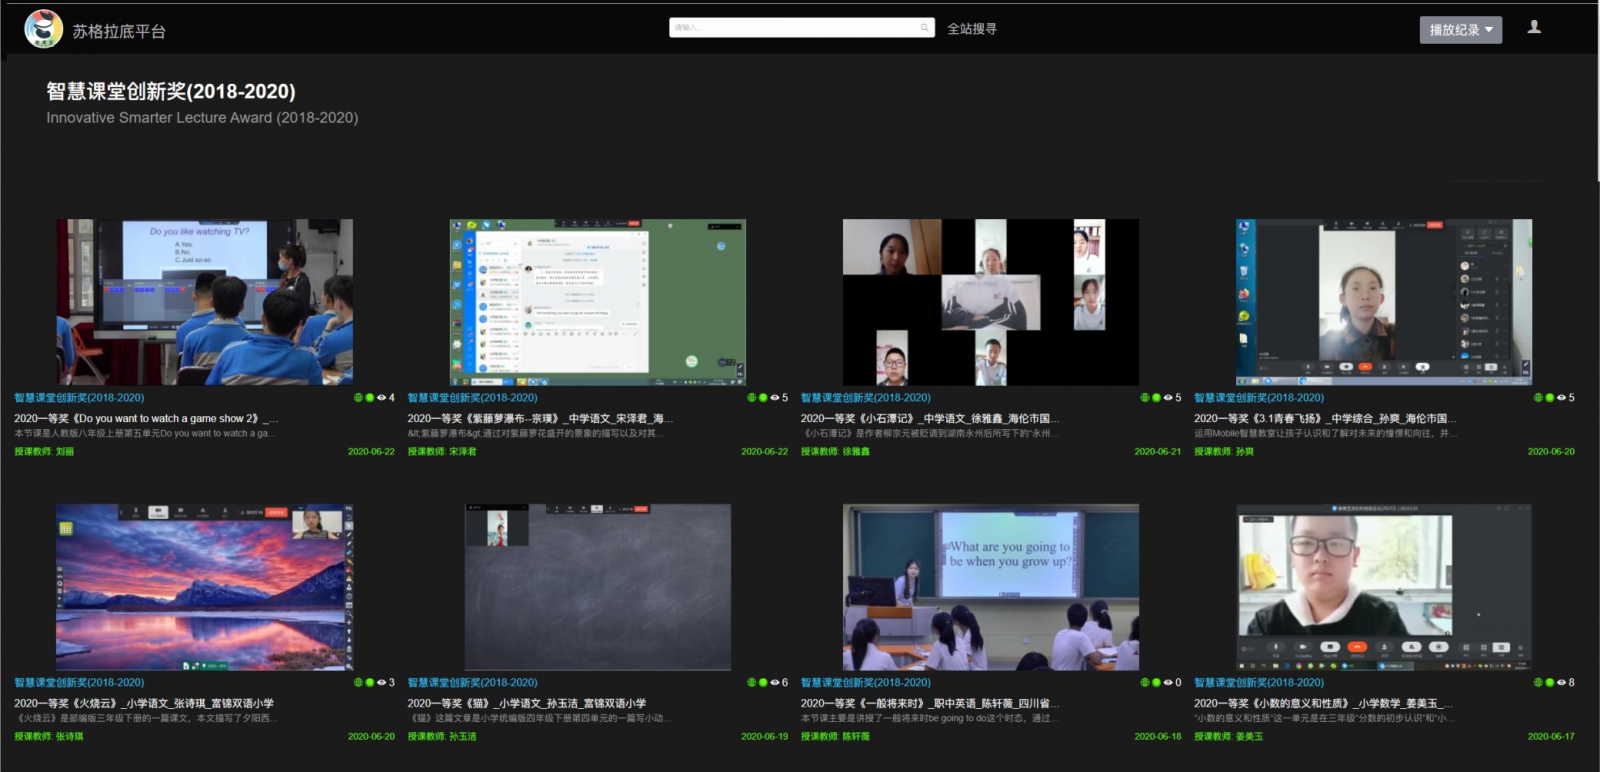The width and height of the screenshot is (1600, 772).
Task: Open the user profile icon
Action: point(1534,28)
